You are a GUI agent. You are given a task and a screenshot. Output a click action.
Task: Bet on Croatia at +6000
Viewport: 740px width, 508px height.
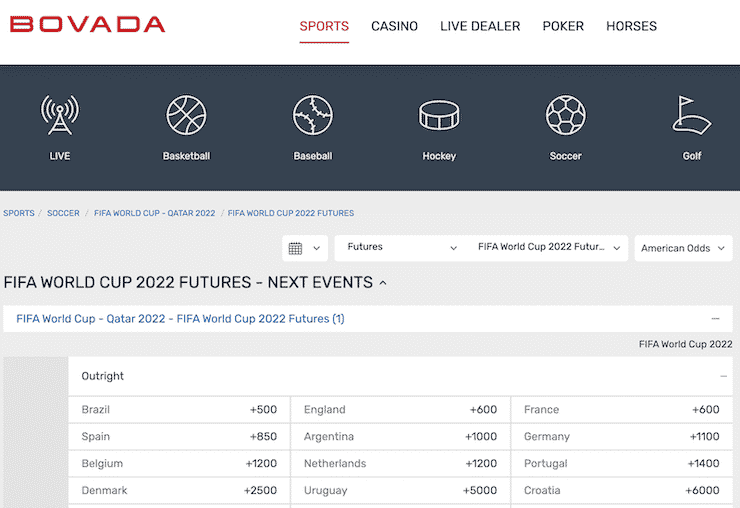tap(622, 490)
